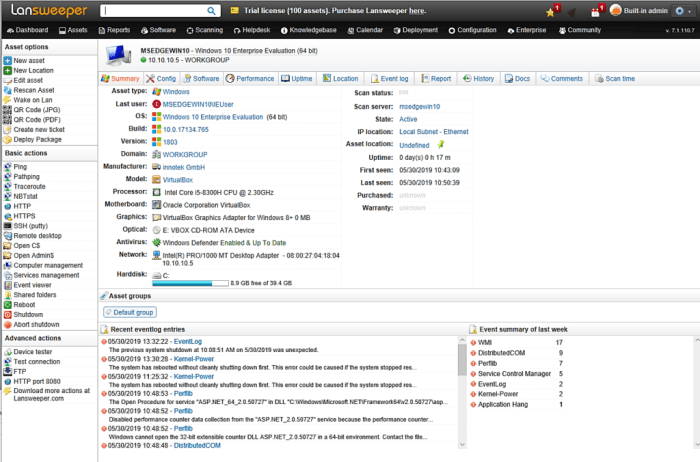Screen dimensions: 700x462
Task: Open the Helpdesk menu
Action: click(252, 30)
